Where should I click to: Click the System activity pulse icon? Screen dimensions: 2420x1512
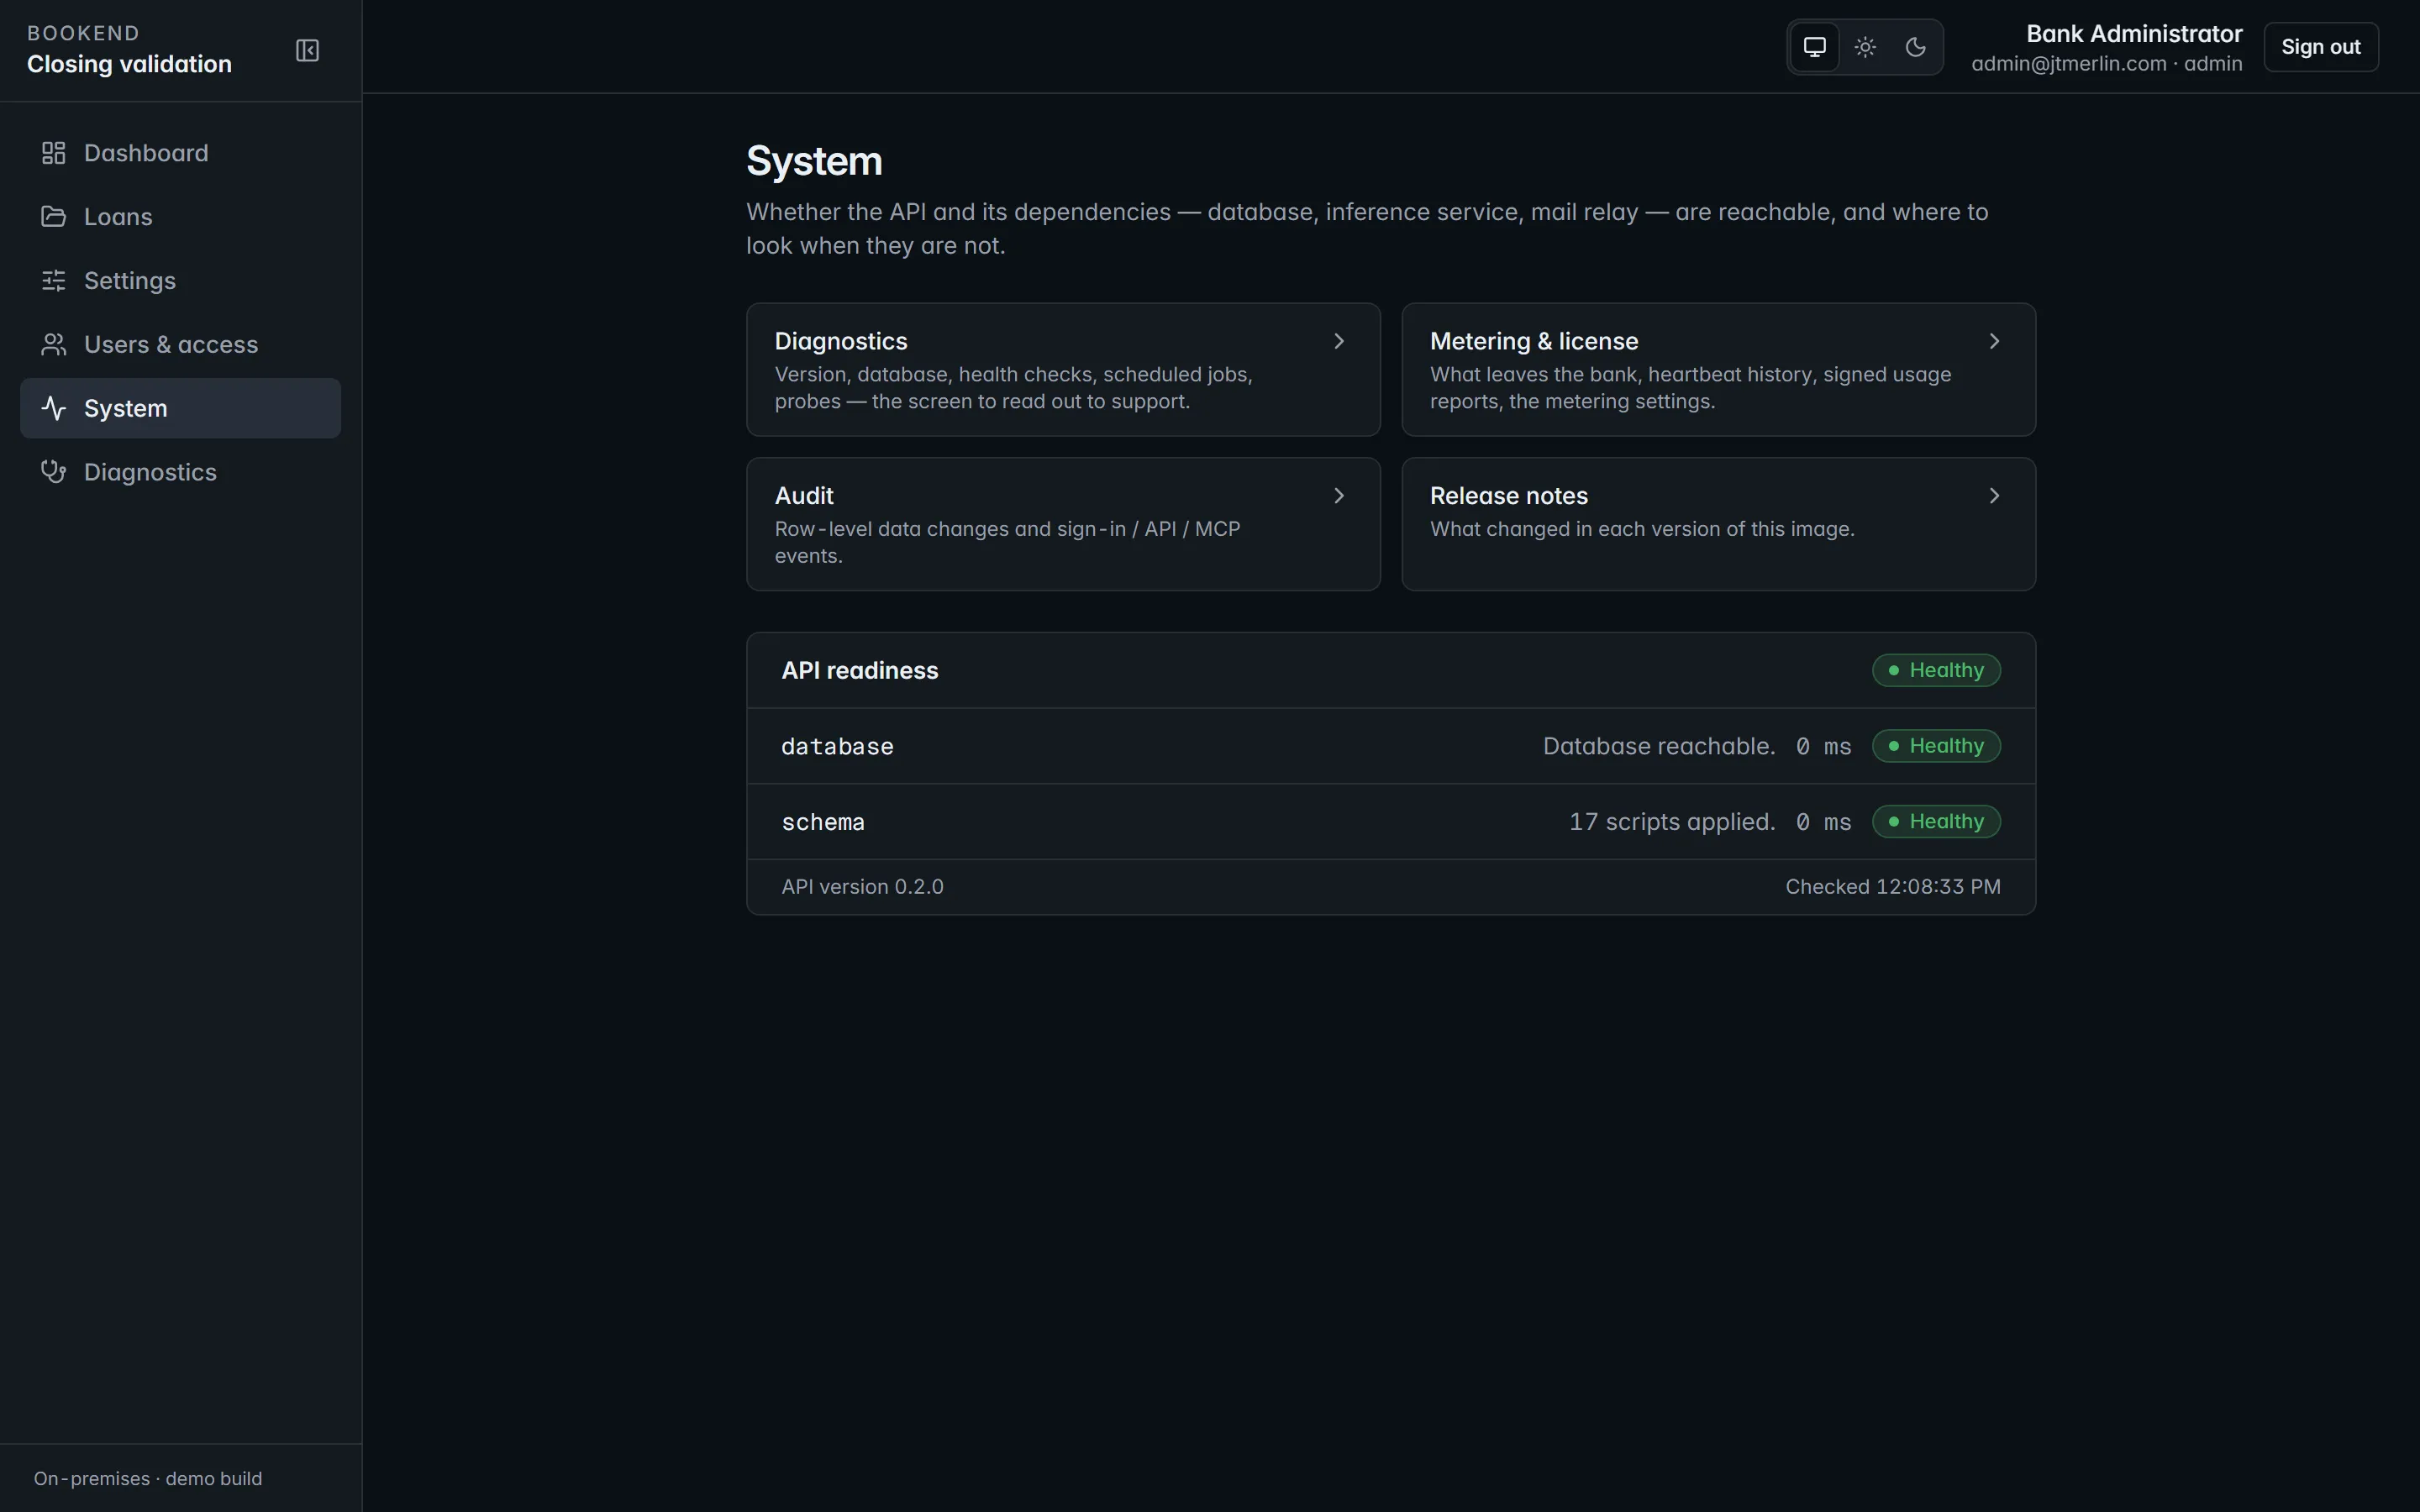(x=53, y=408)
